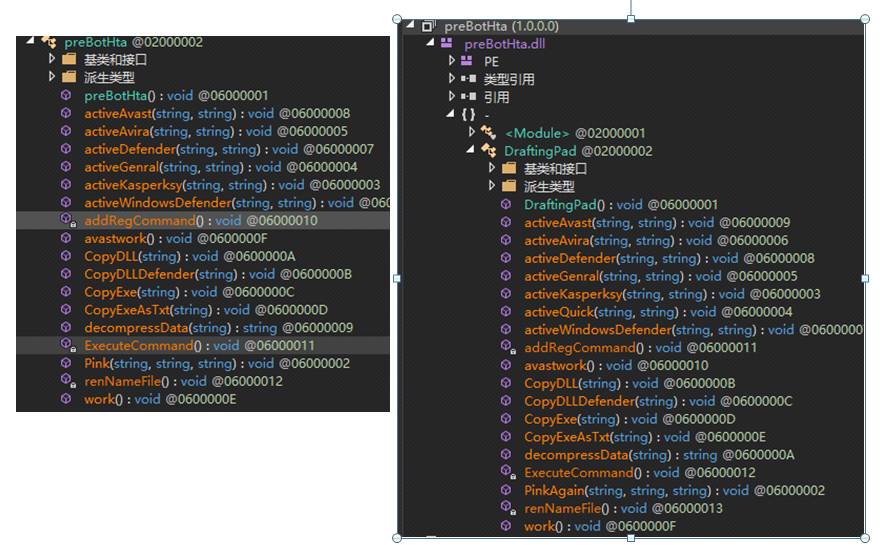Click the PE node icon

tap(467, 61)
